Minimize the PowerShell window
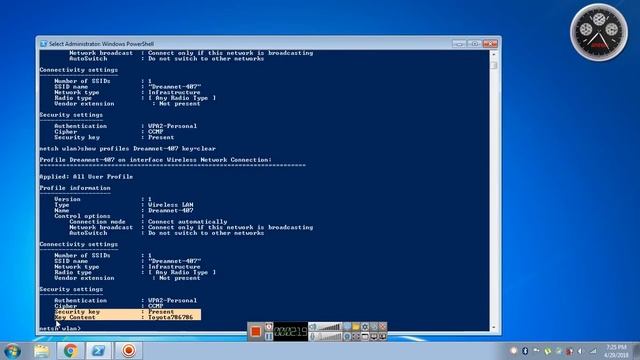 click(x=459, y=43)
